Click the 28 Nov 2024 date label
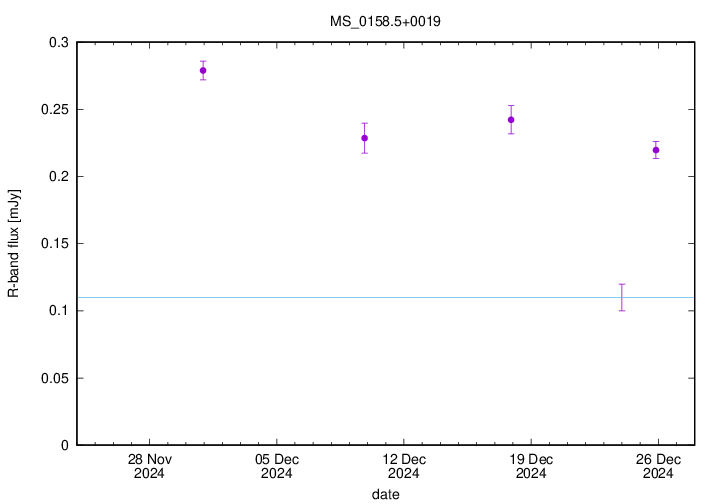 click(149, 466)
